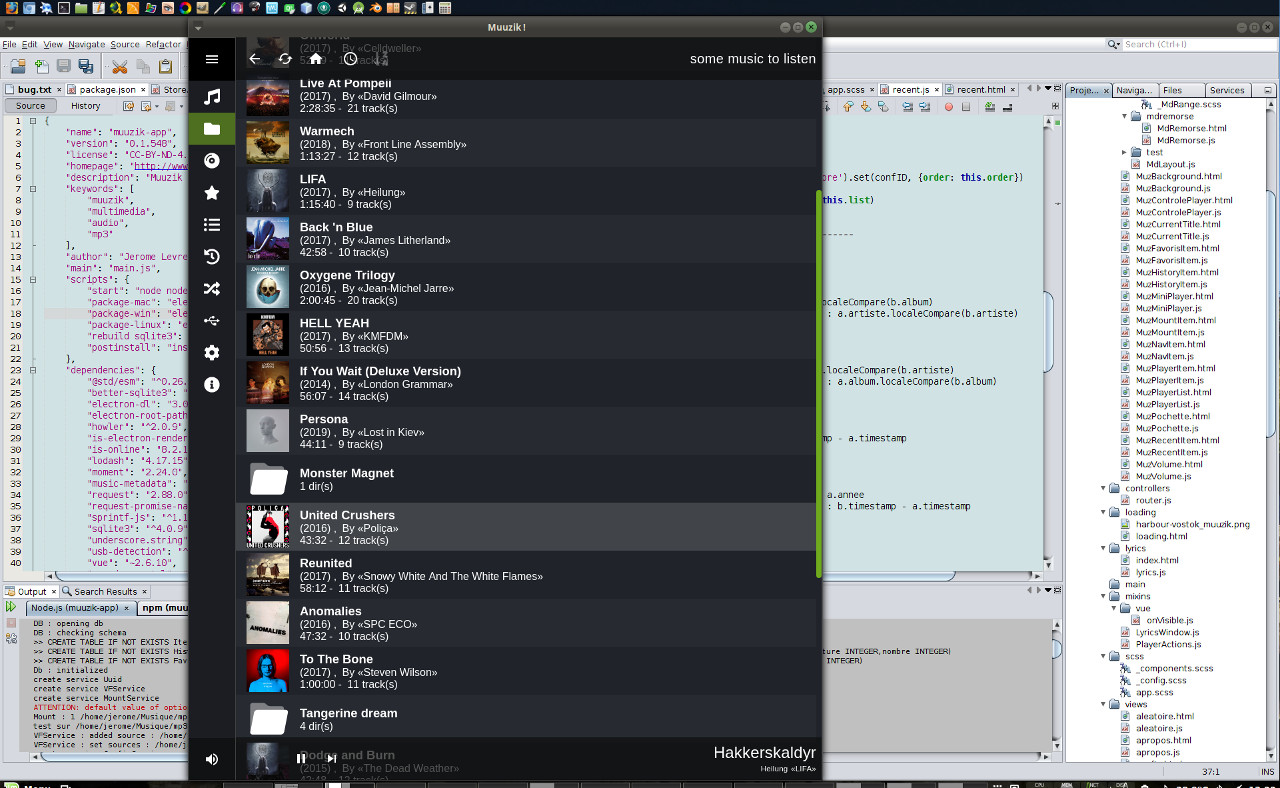The width and height of the screenshot is (1280, 788).
Task: Go to home in Muuzik toolbar
Action: [x=316, y=59]
